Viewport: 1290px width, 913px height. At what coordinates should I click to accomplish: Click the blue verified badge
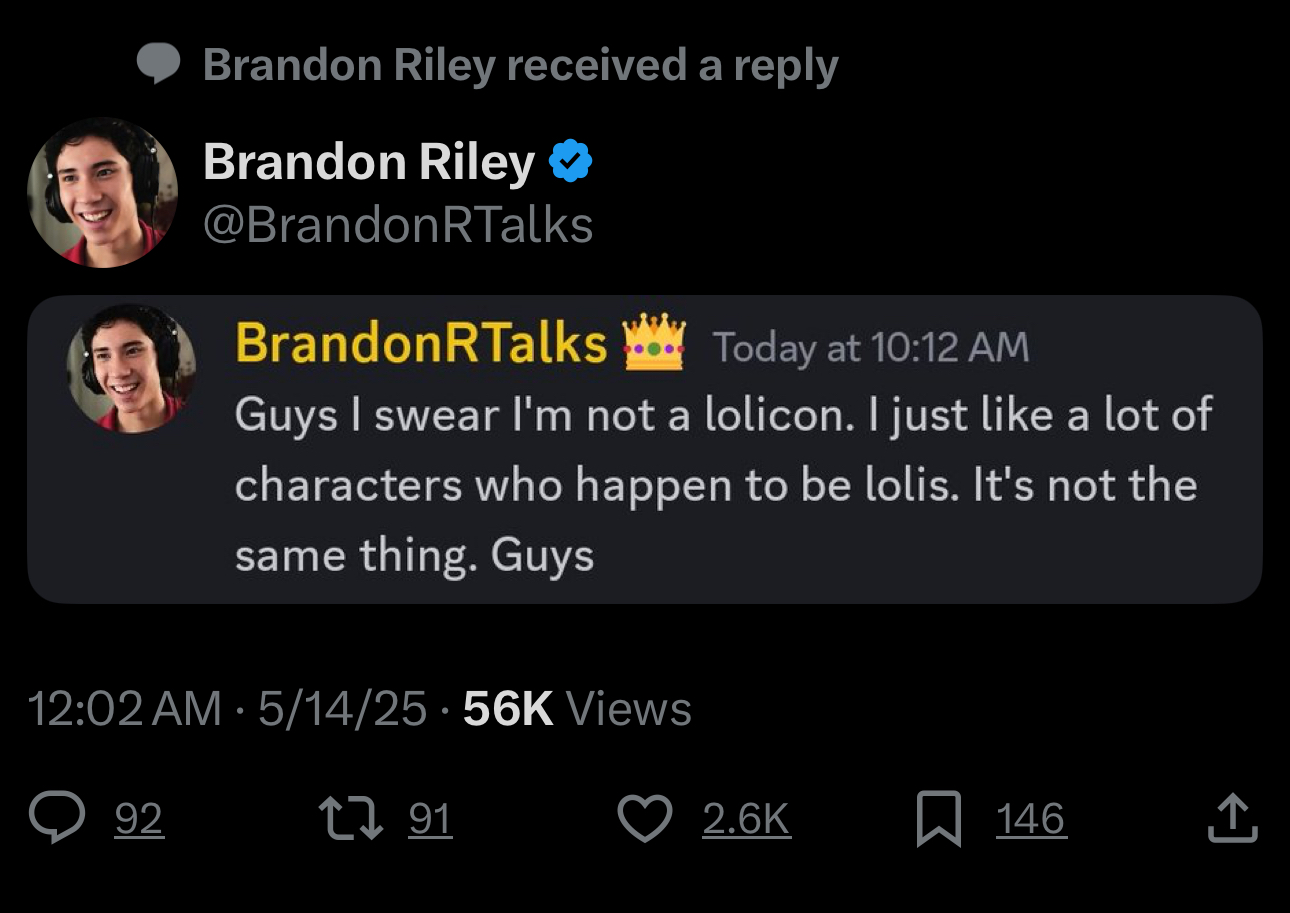point(571,161)
